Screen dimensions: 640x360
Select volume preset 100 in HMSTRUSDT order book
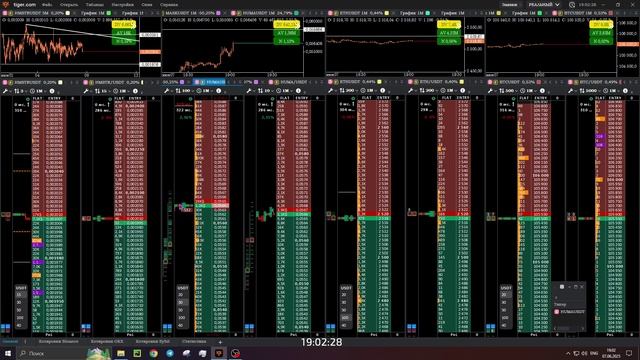click(20, 318)
